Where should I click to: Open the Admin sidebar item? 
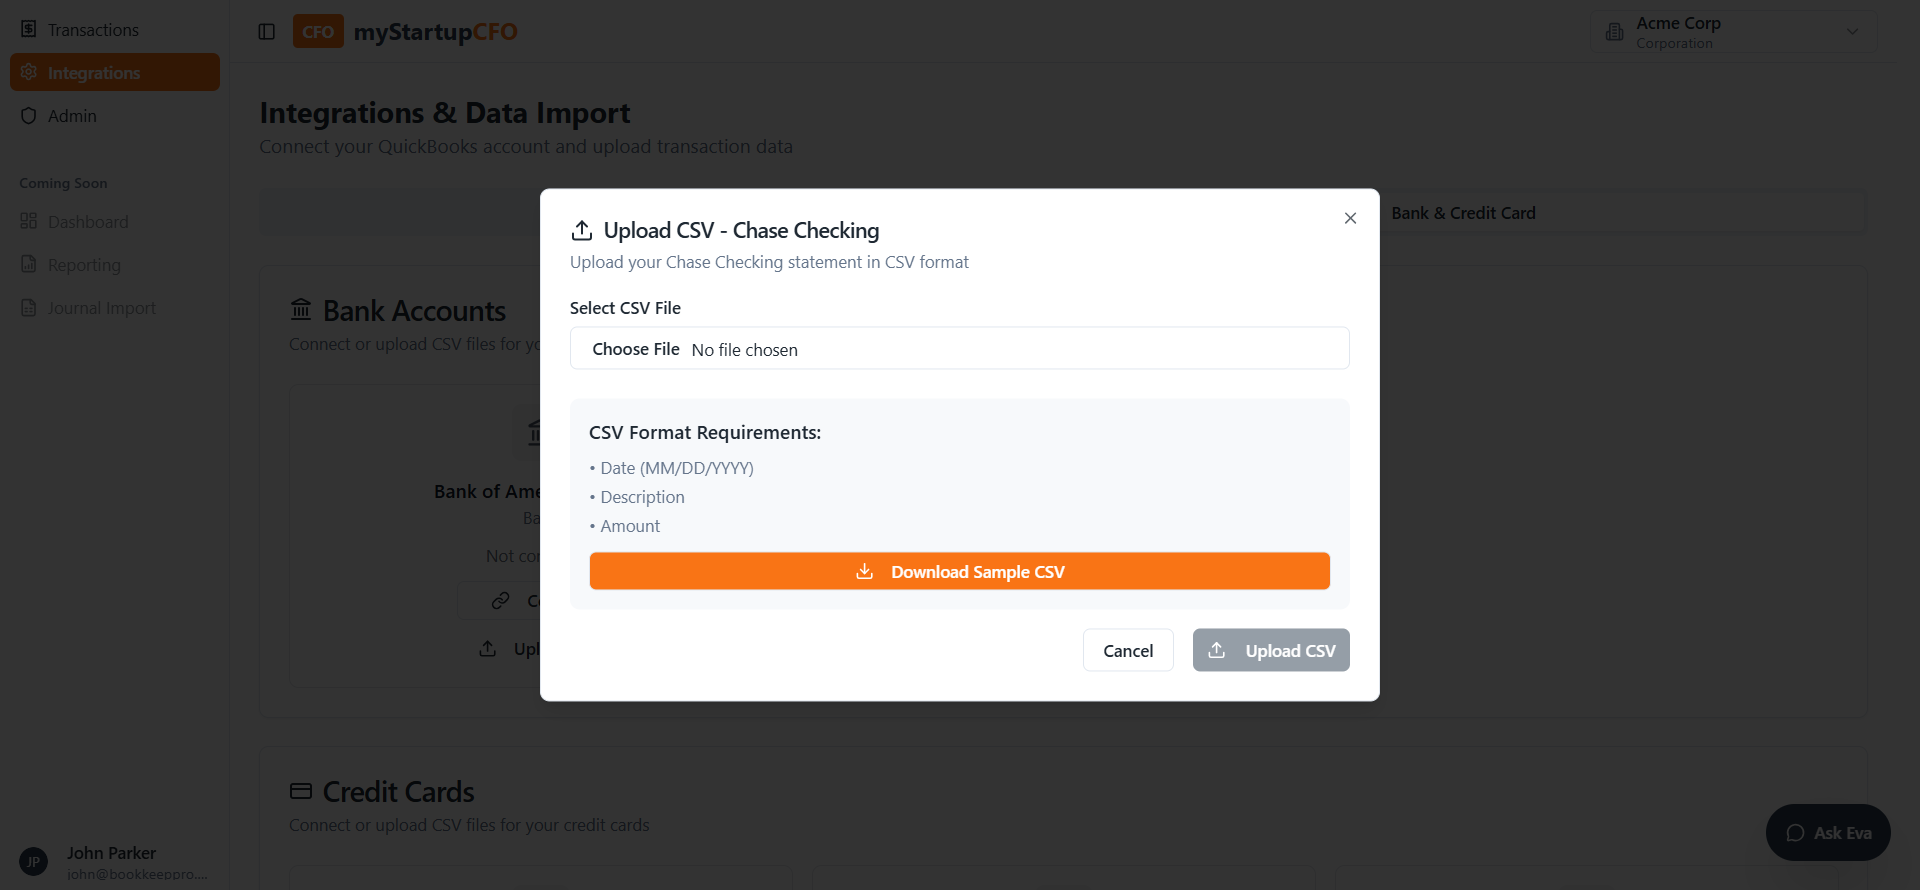pos(72,116)
